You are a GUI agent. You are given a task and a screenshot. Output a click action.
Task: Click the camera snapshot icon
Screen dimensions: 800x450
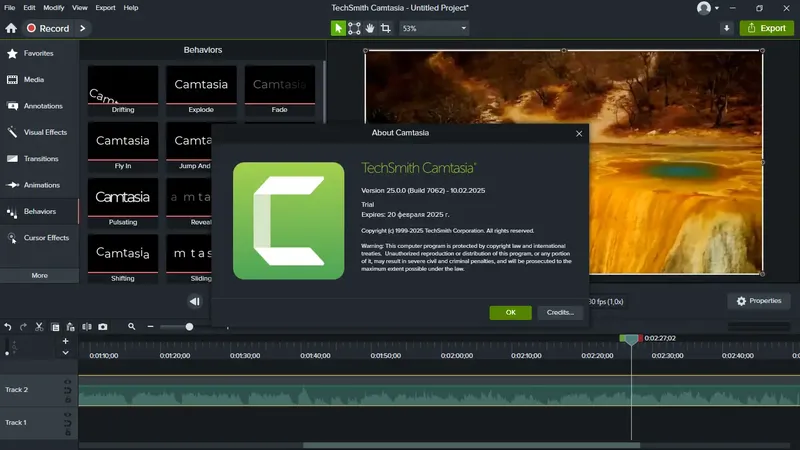pos(103,327)
